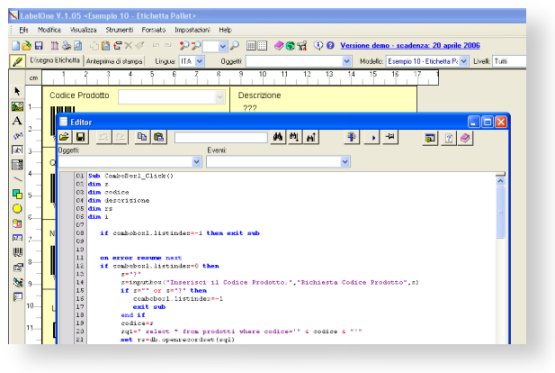This screenshot has width=555, height=373.
Task: Open the Oggetti dropdown in Editor
Action: click(x=196, y=162)
